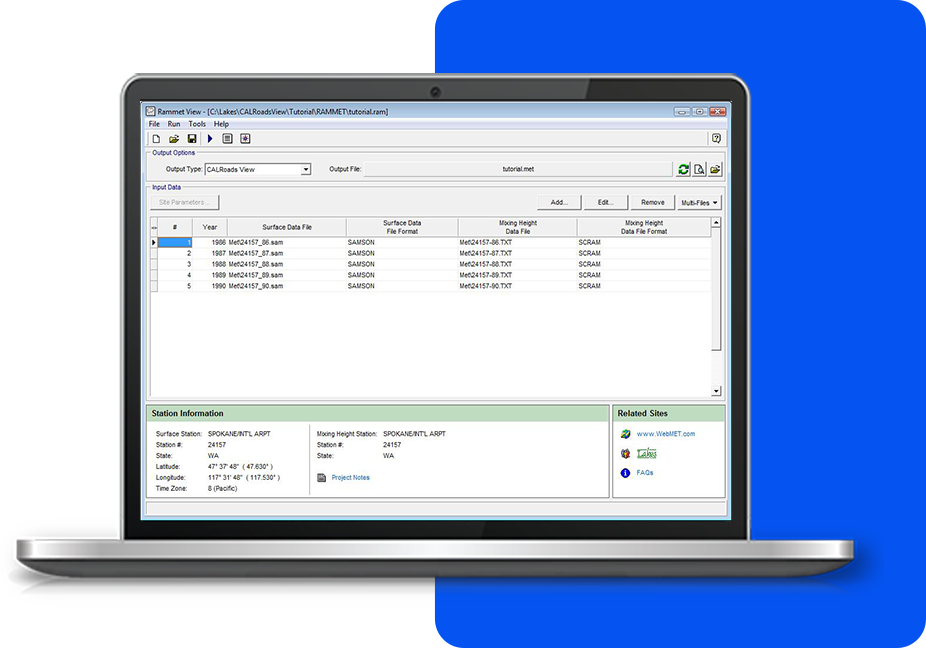Image resolution: width=926 pixels, height=648 pixels.
Task: Click the Edit... button
Action: [605, 203]
